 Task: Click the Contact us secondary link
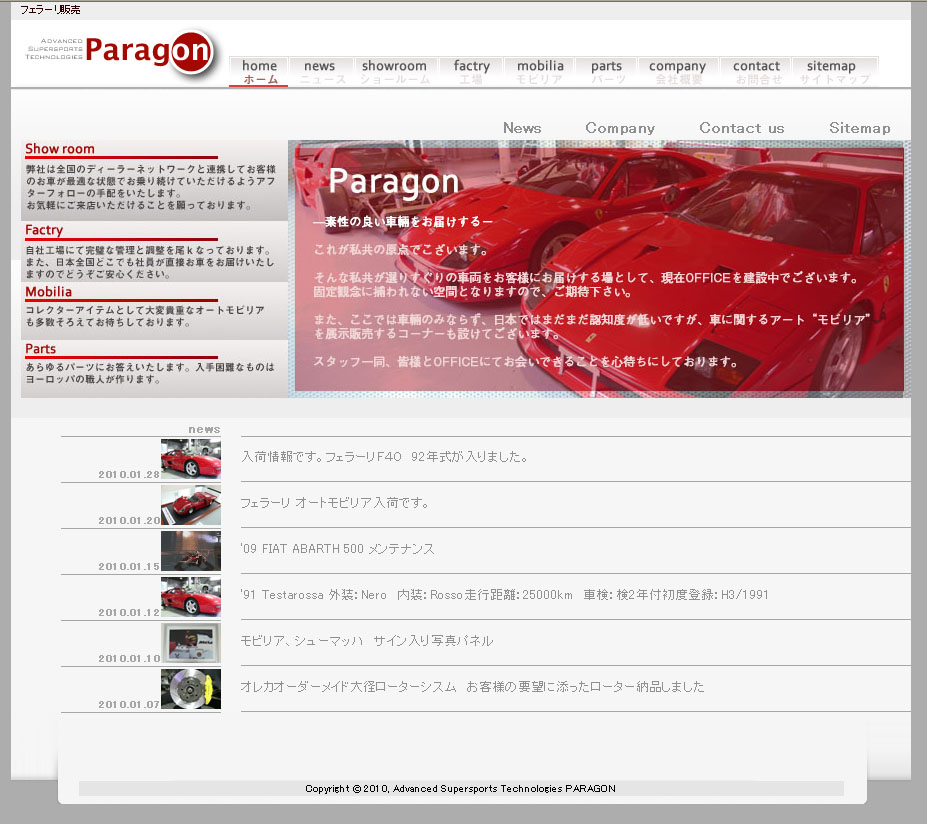(741, 128)
